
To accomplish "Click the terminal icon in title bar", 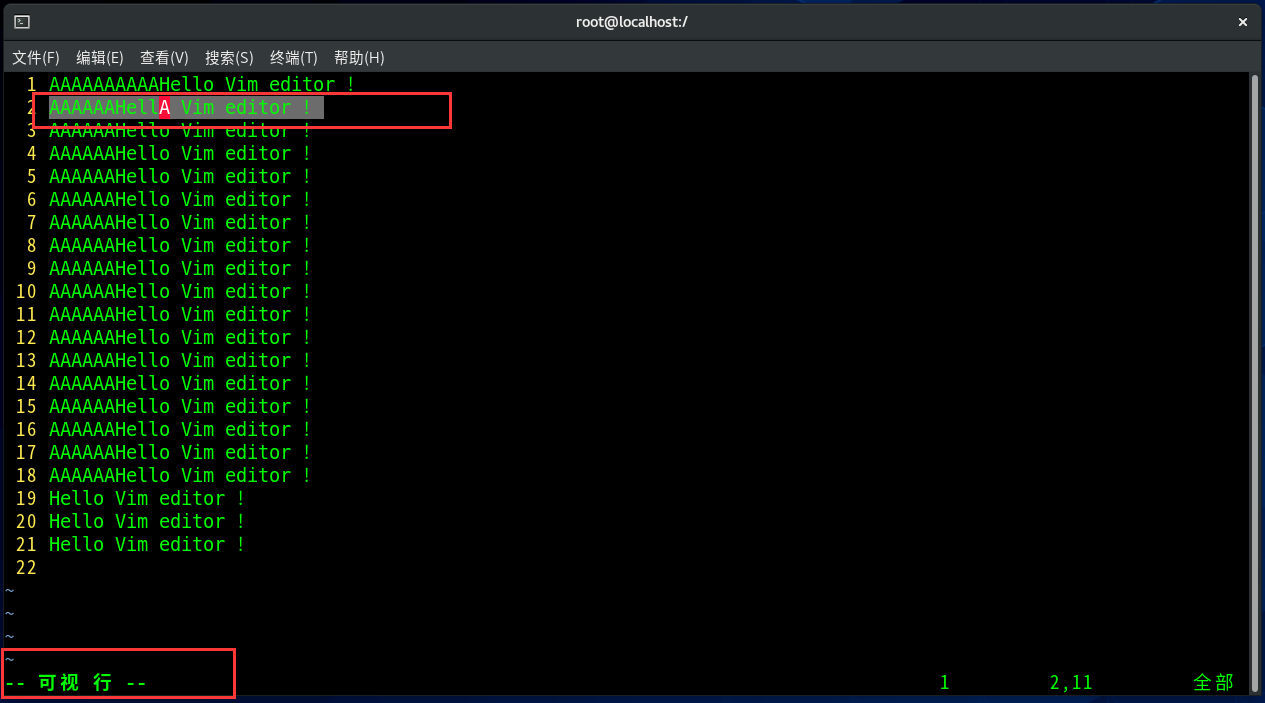I will point(22,21).
